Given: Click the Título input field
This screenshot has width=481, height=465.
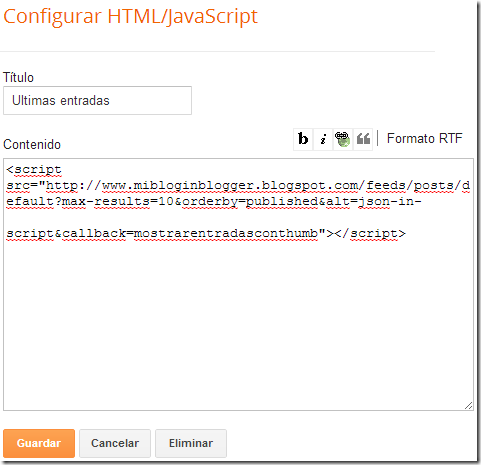Looking at the screenshot, I should [x=97, y=100].
